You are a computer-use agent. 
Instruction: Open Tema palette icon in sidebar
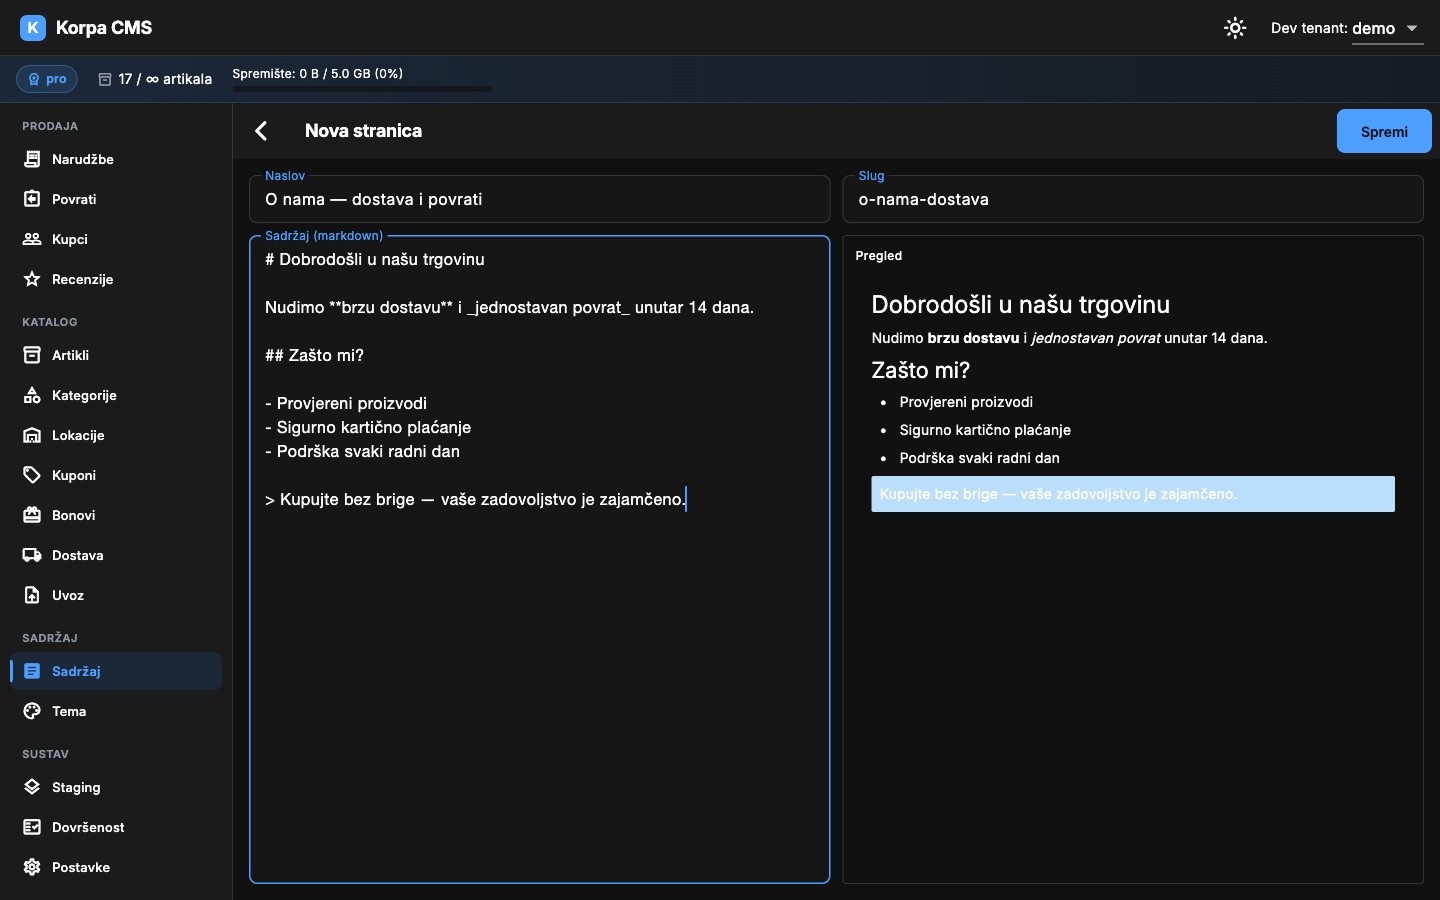point(32,711)
